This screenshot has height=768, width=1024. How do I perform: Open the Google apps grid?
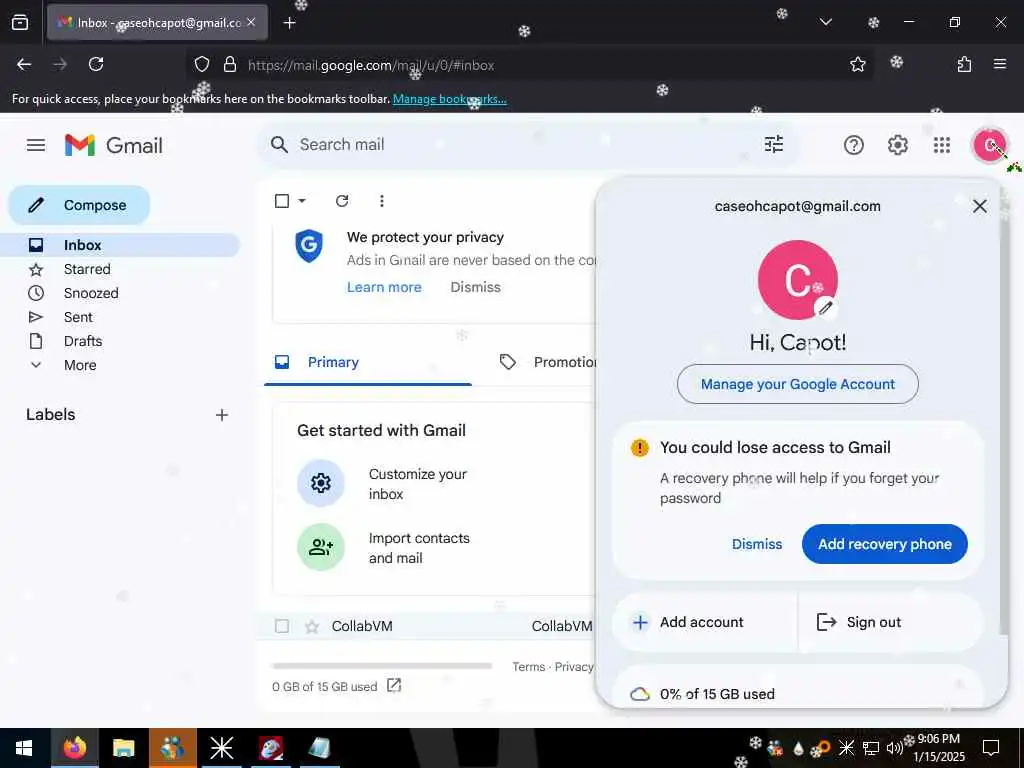pyautogui.click(x=942, y=145)
